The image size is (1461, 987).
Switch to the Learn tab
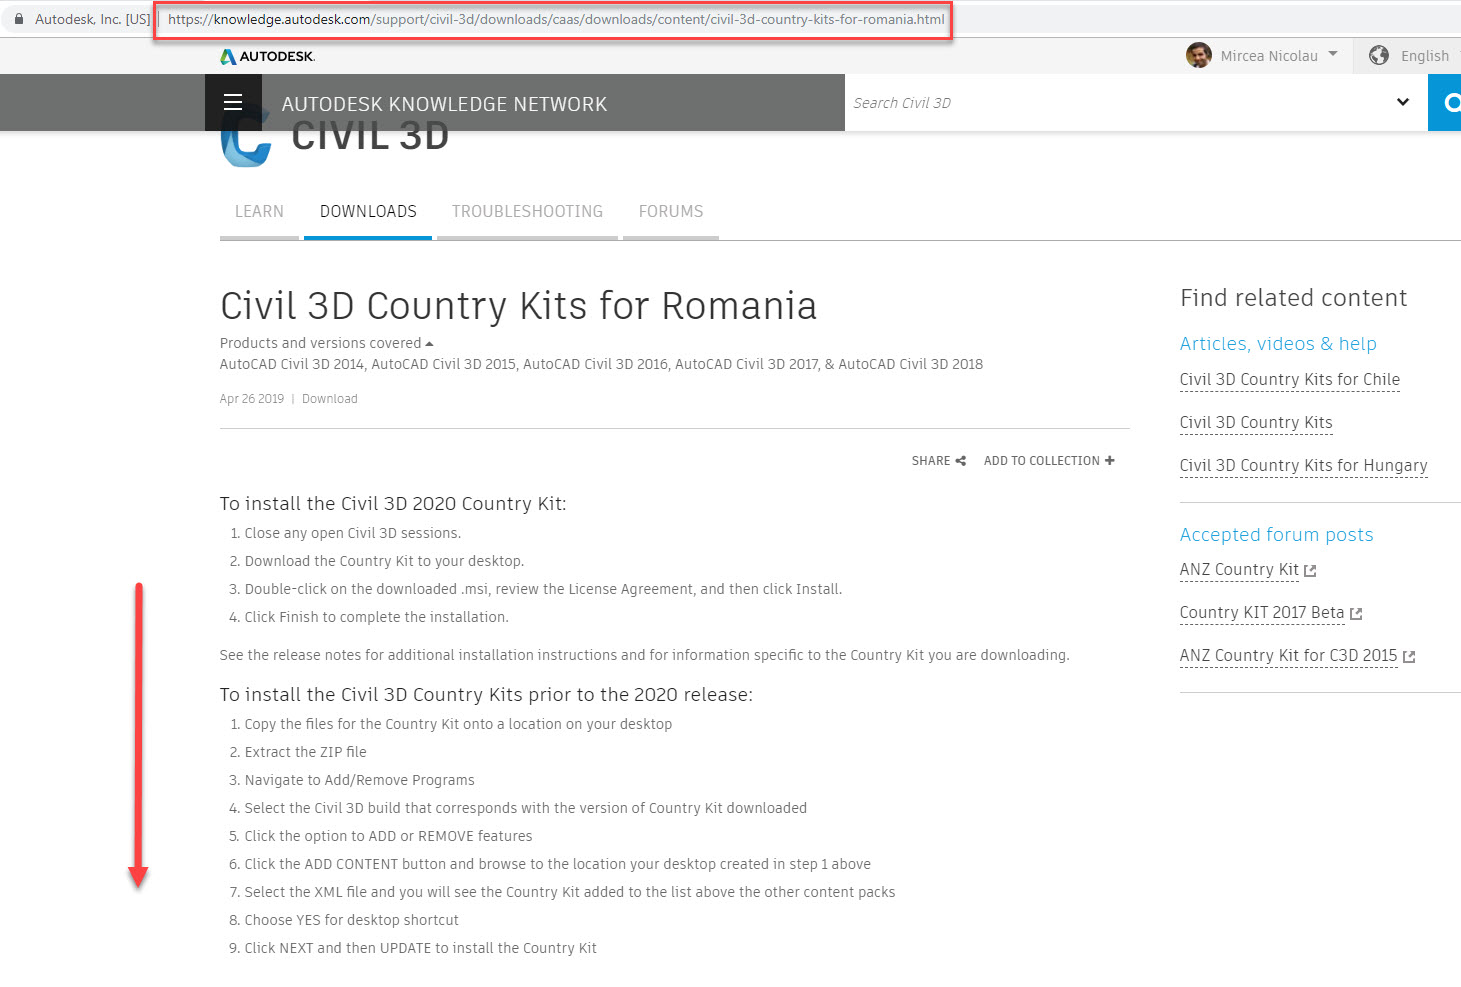pos(259,211)
